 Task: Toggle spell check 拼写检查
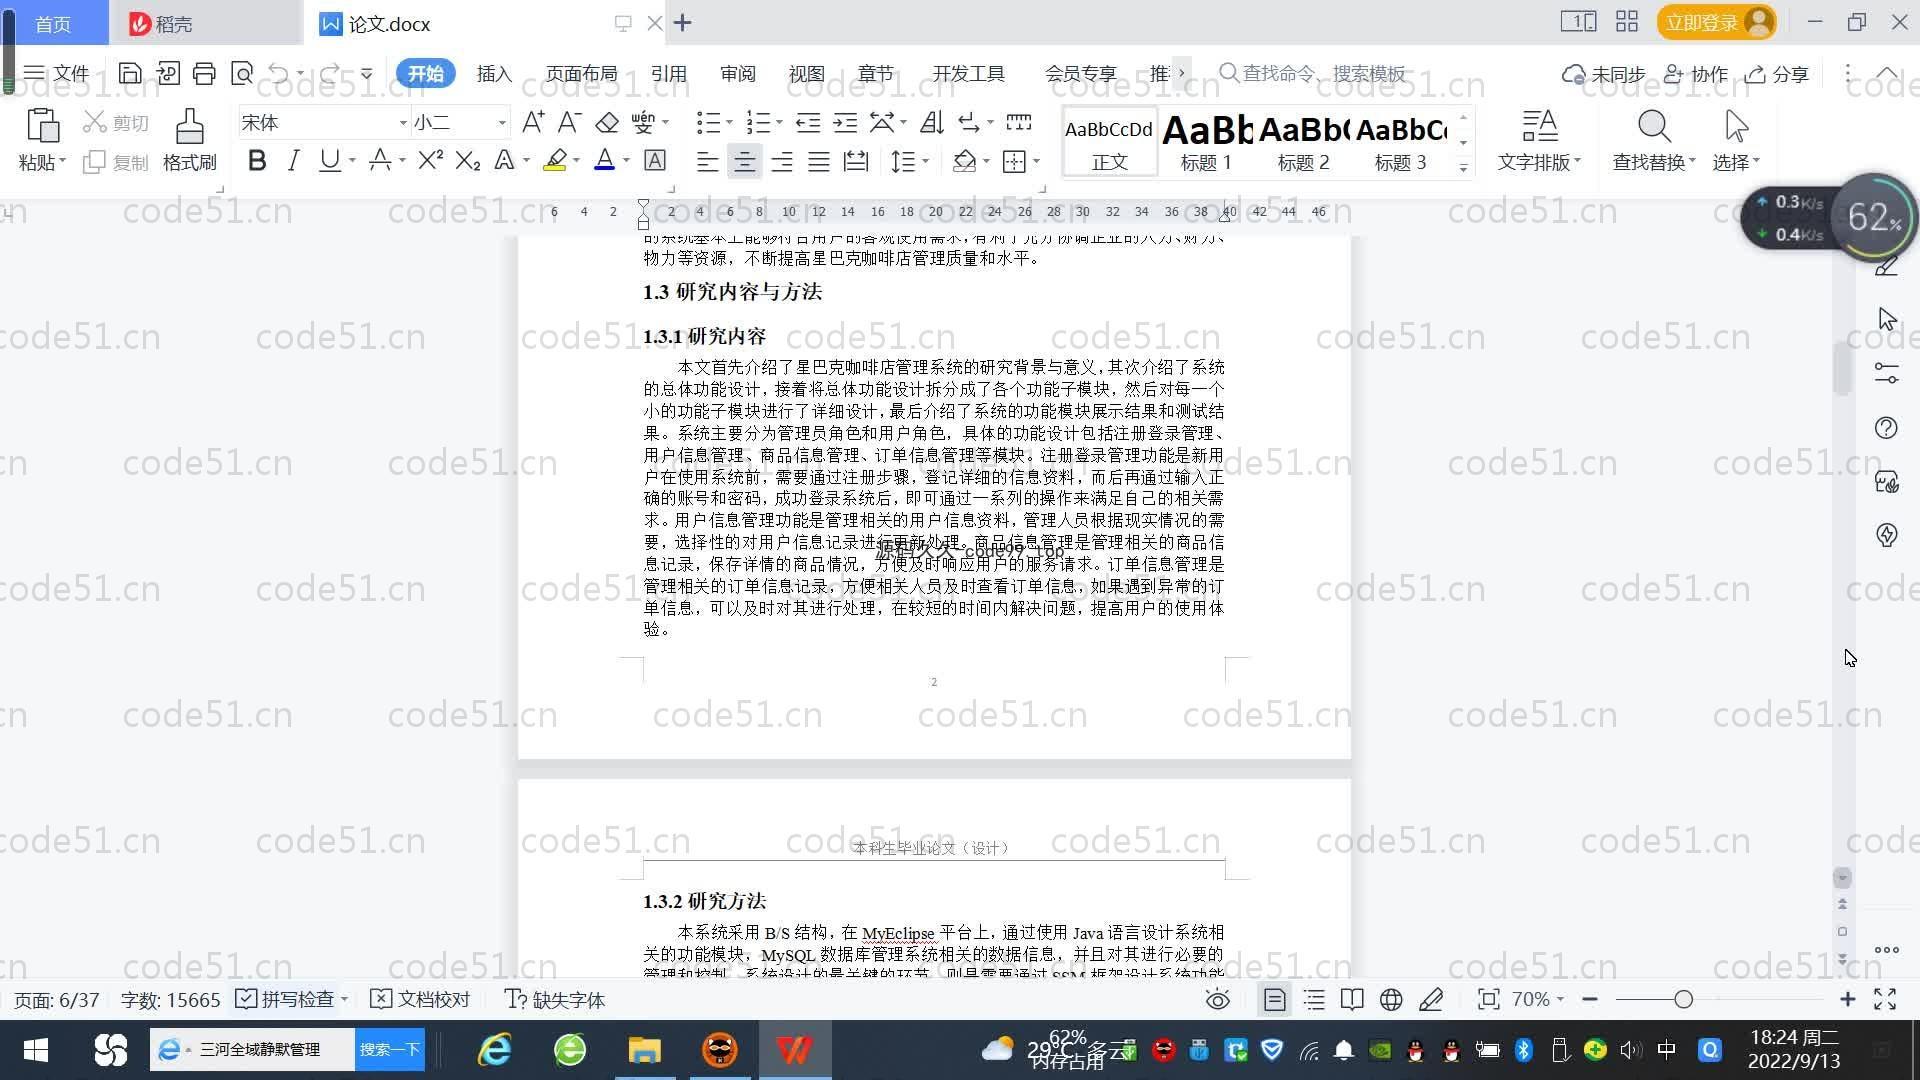pyautogui.click(x=285, y=999)
